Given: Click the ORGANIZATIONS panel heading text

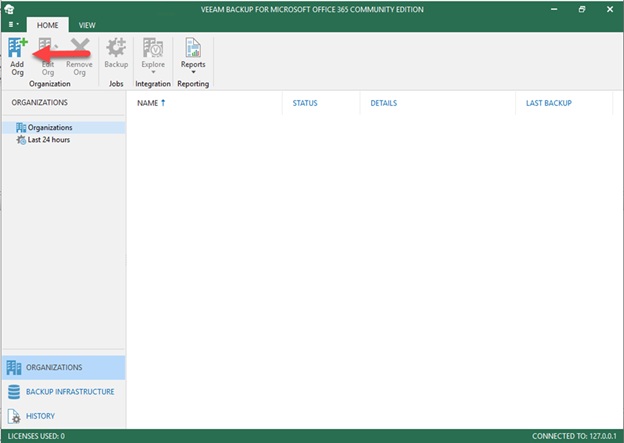Looking at the screenshot, I should [x=39, y=103].
